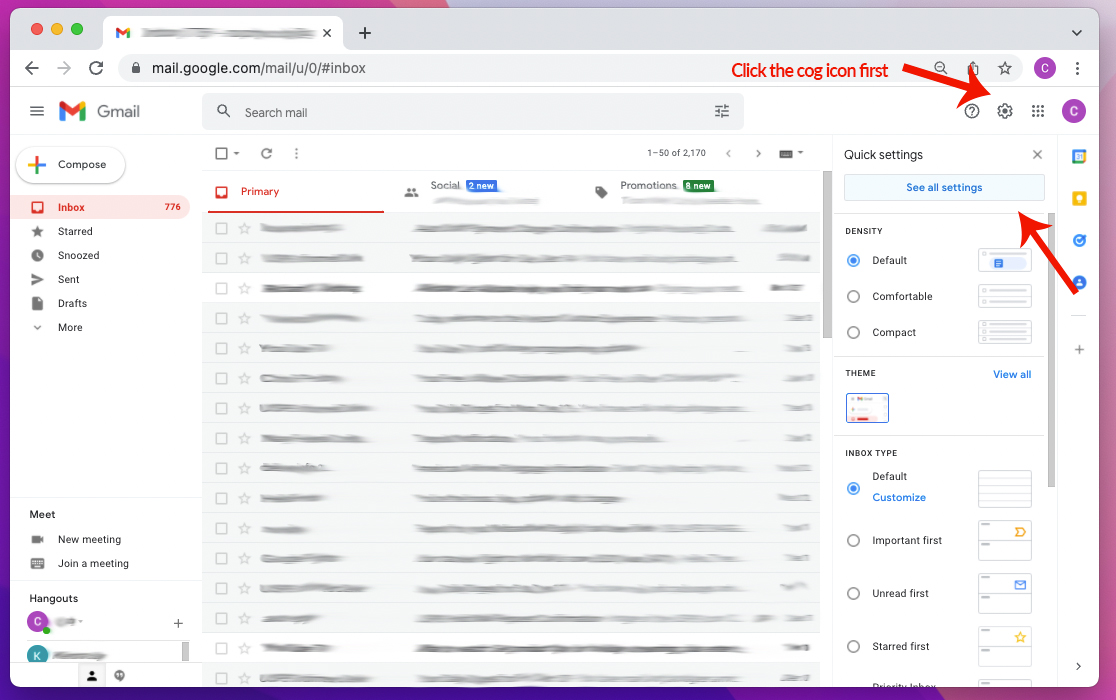Show search options filter icon
The height and width of the screenshot is (700, 1116).
(722, 111)
